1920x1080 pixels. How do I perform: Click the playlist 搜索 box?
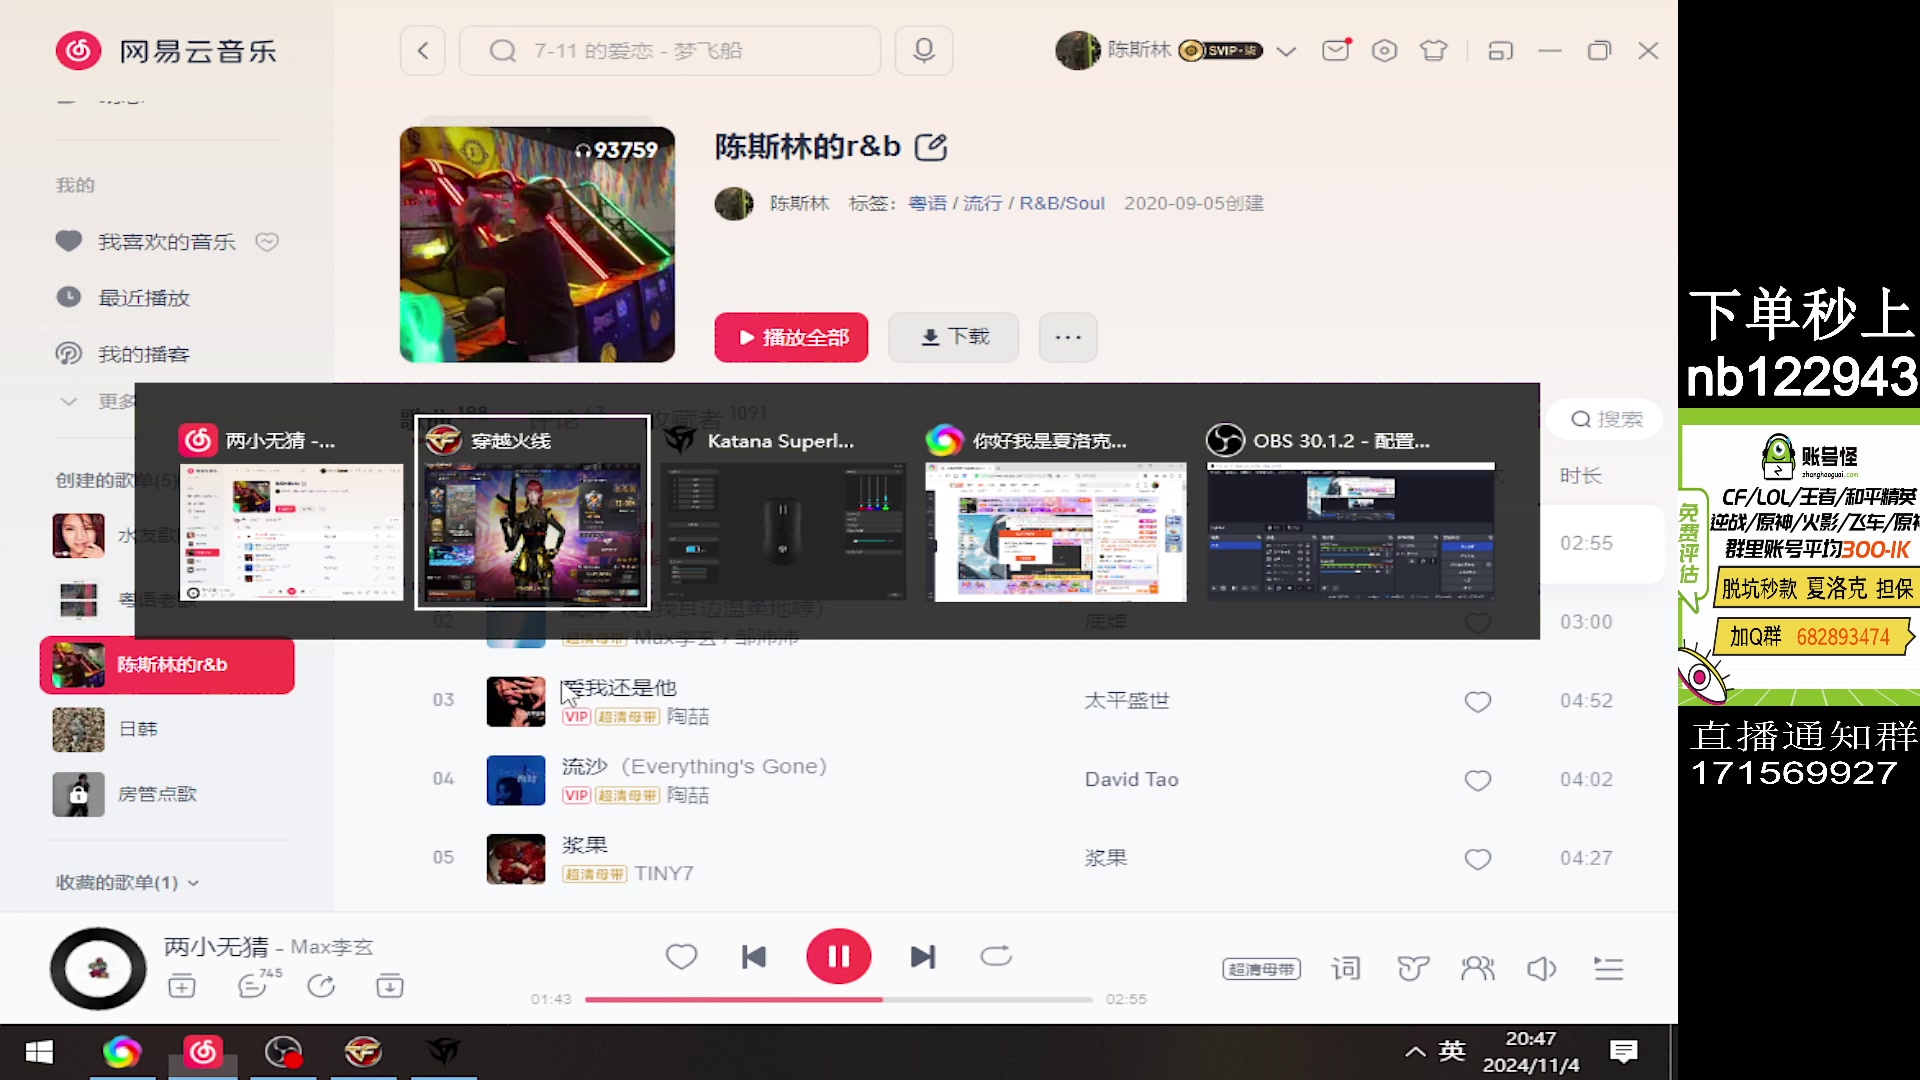(x=1605, y=419)
